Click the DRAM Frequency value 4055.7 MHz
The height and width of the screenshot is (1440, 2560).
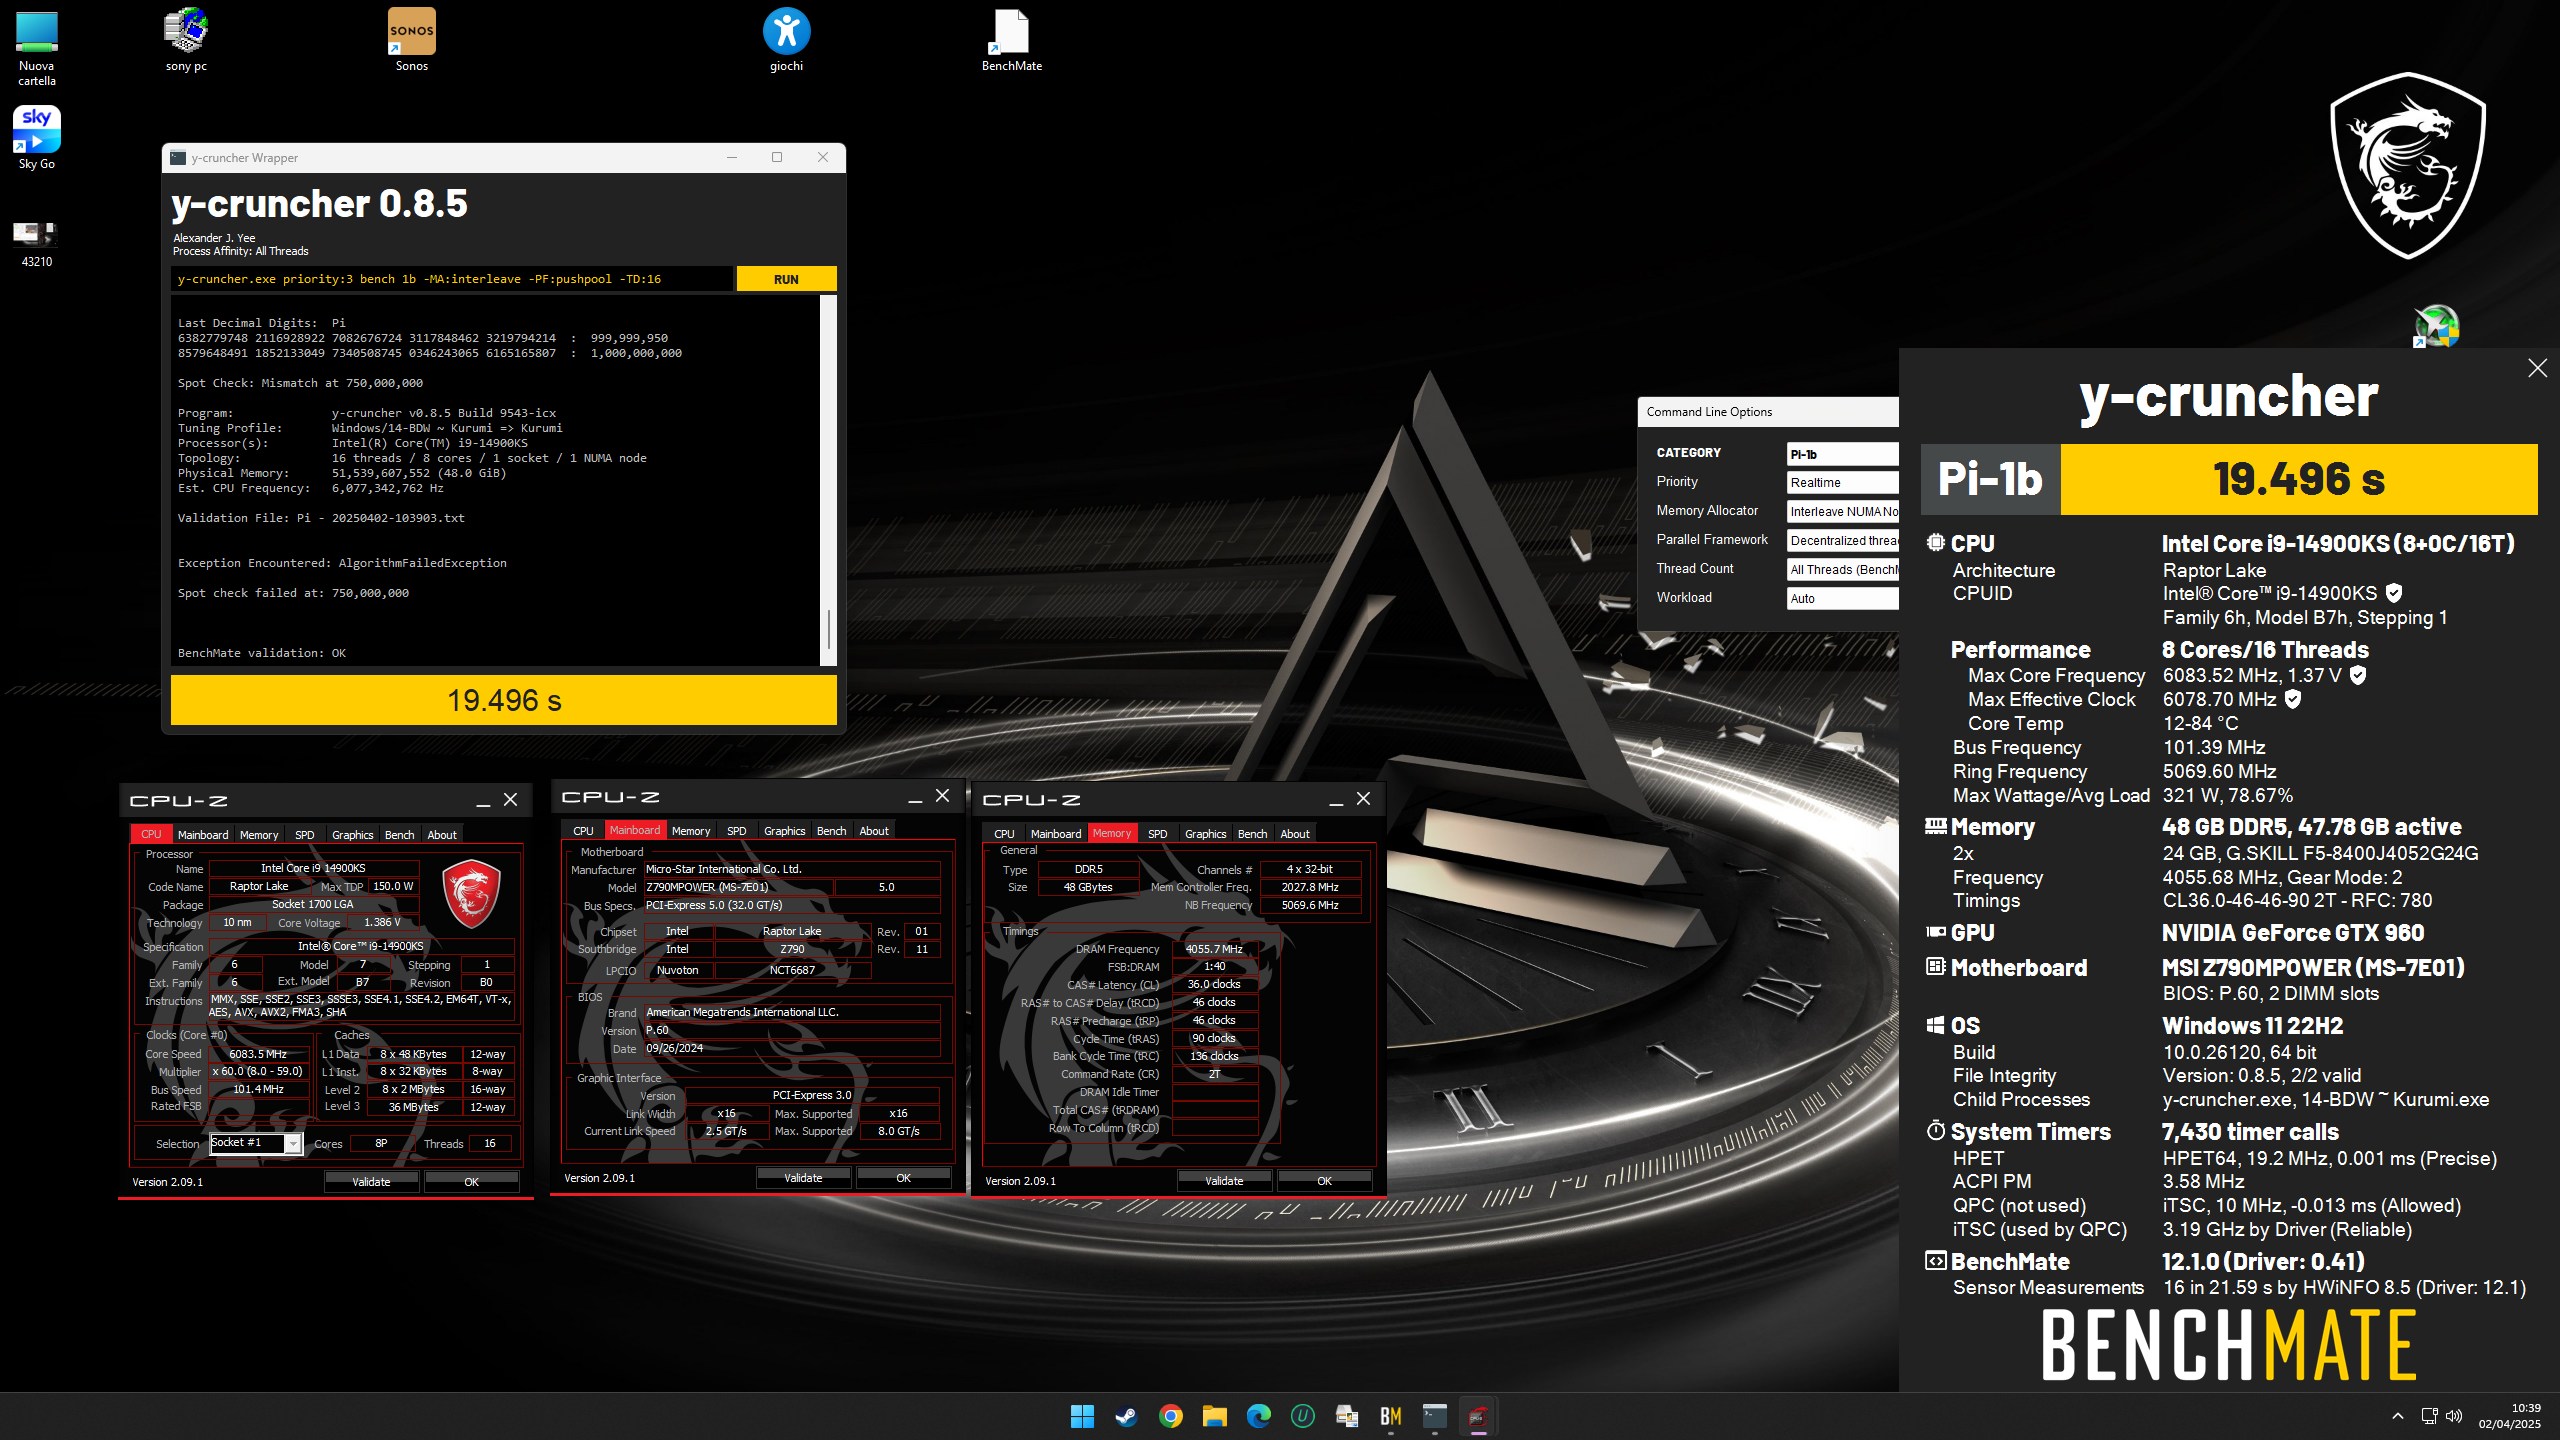tap(1214, 949)
